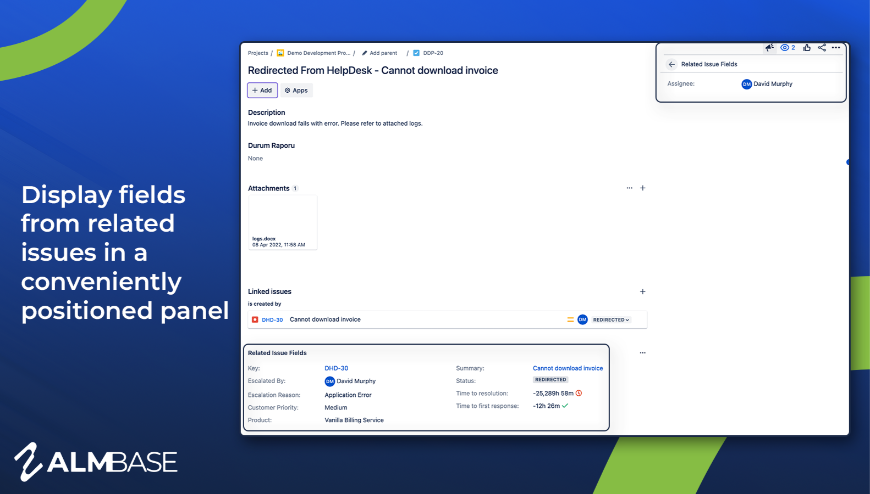870x494 pixels.
Task: Click Add parent in the breadcrumb
Action: pyautogui.click(x=380, y=53)
